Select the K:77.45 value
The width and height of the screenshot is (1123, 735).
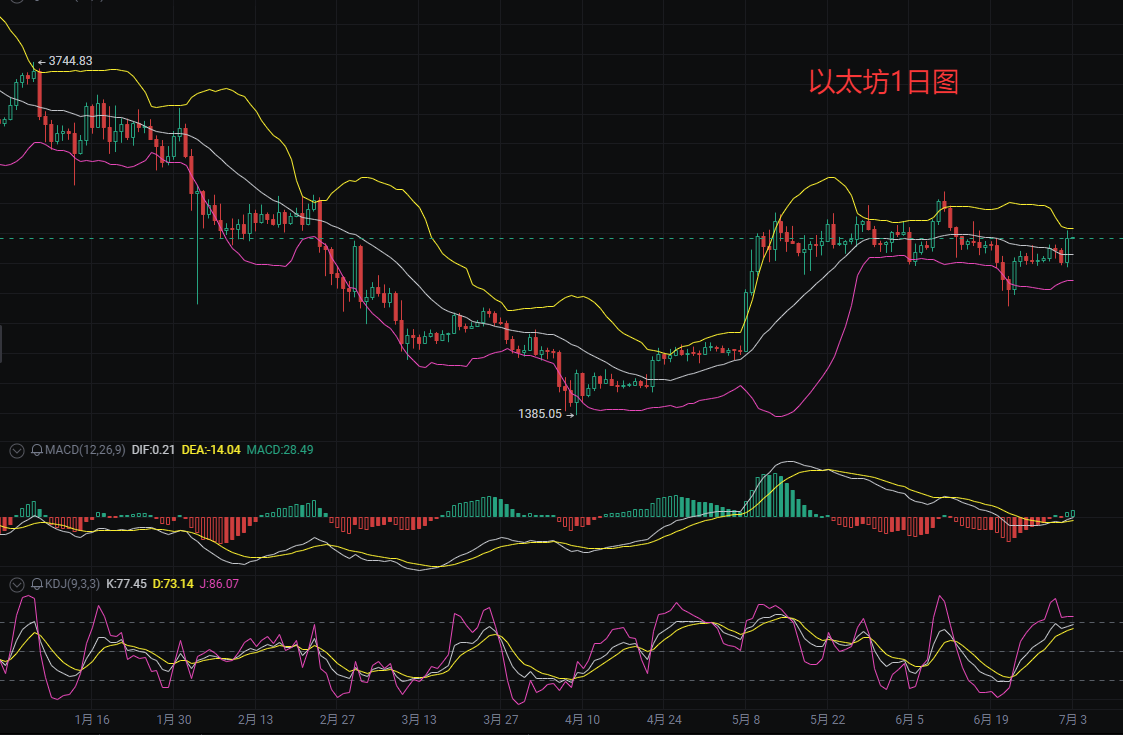(x=127, y=584)
